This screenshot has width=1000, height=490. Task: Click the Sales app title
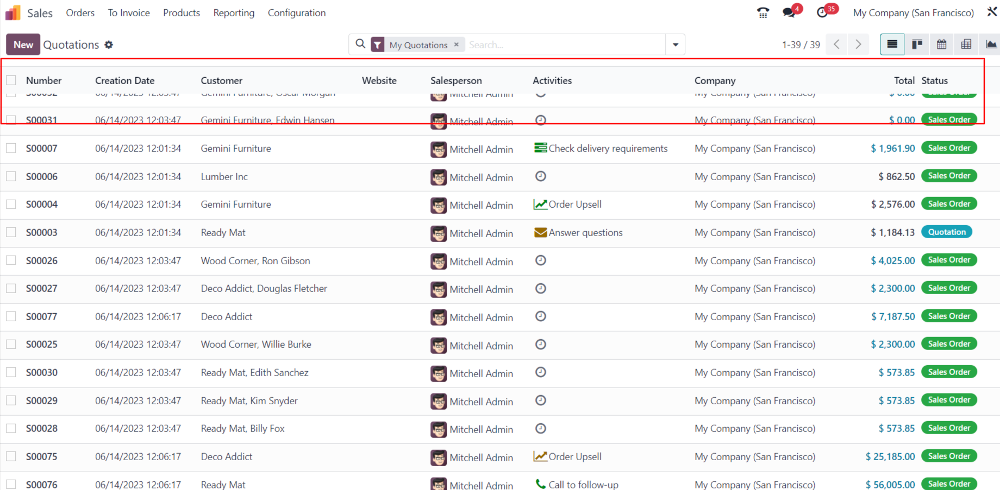40,13
